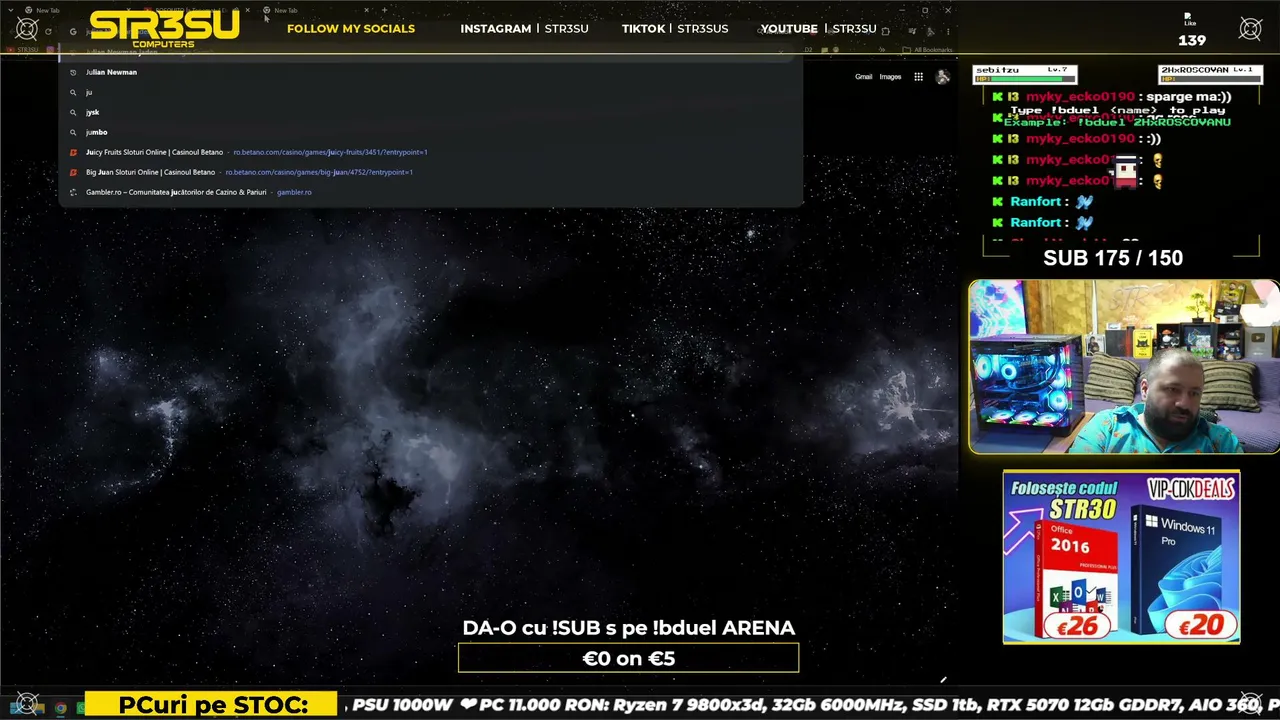1280x720 pixels.
Task: Open the Extensions puzzle icon
Action: [885, 31]
